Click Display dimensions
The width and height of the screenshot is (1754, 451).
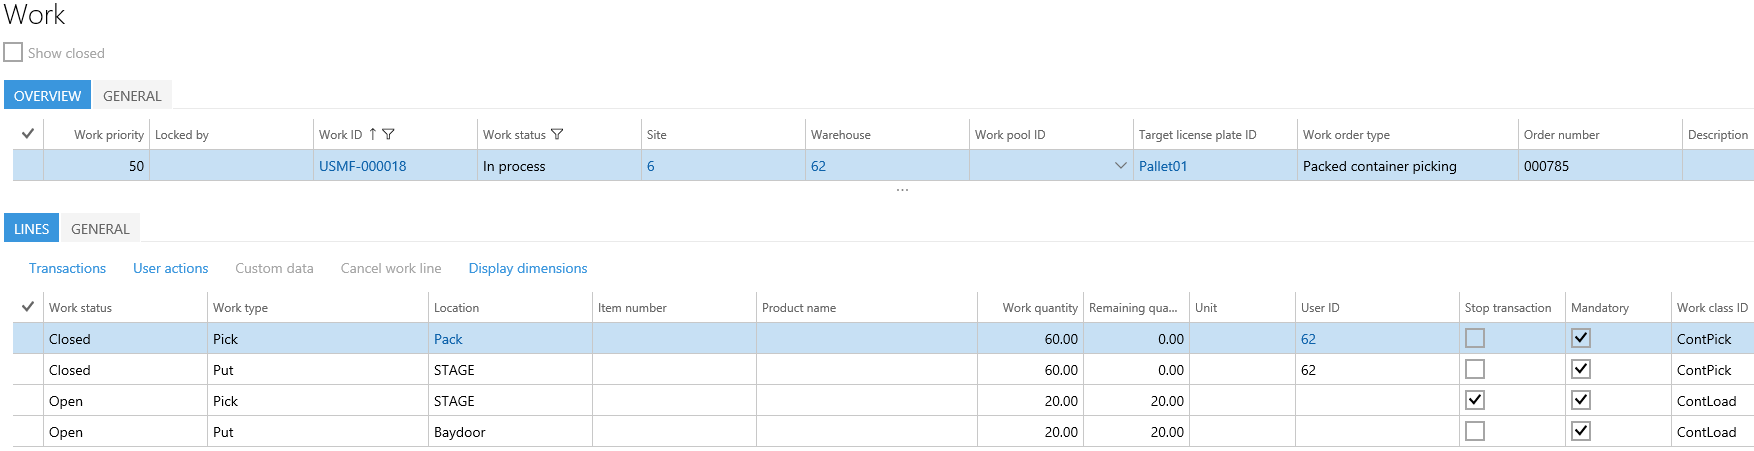(527, 268)
